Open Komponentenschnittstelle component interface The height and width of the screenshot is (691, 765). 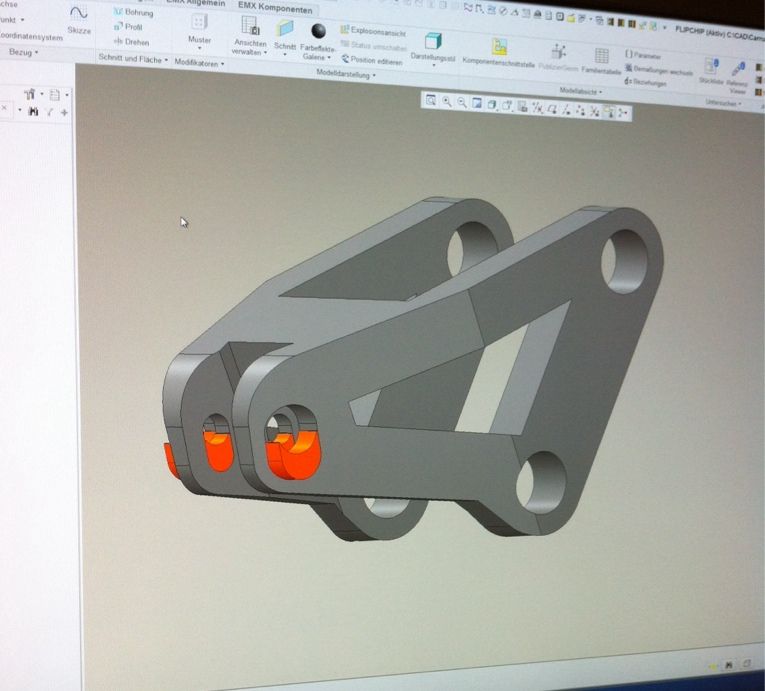coord(499,46)
